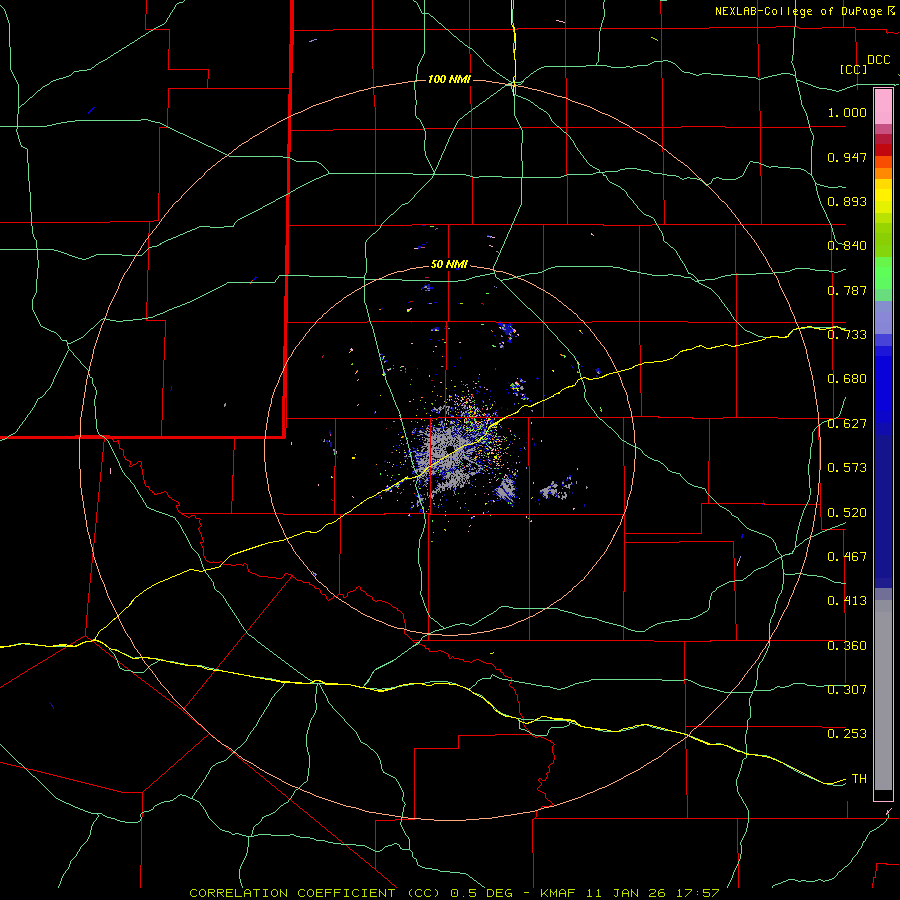Select the 100 NMI range ring label
The image size is (900, 900).
point(449,79)
